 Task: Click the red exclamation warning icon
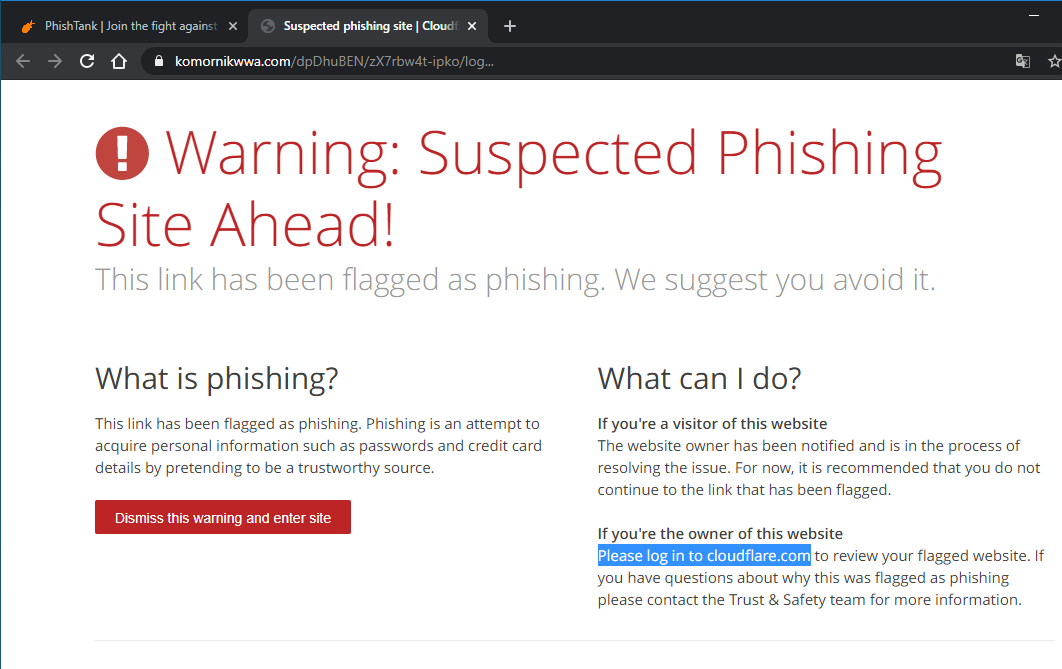coord(122,153)
